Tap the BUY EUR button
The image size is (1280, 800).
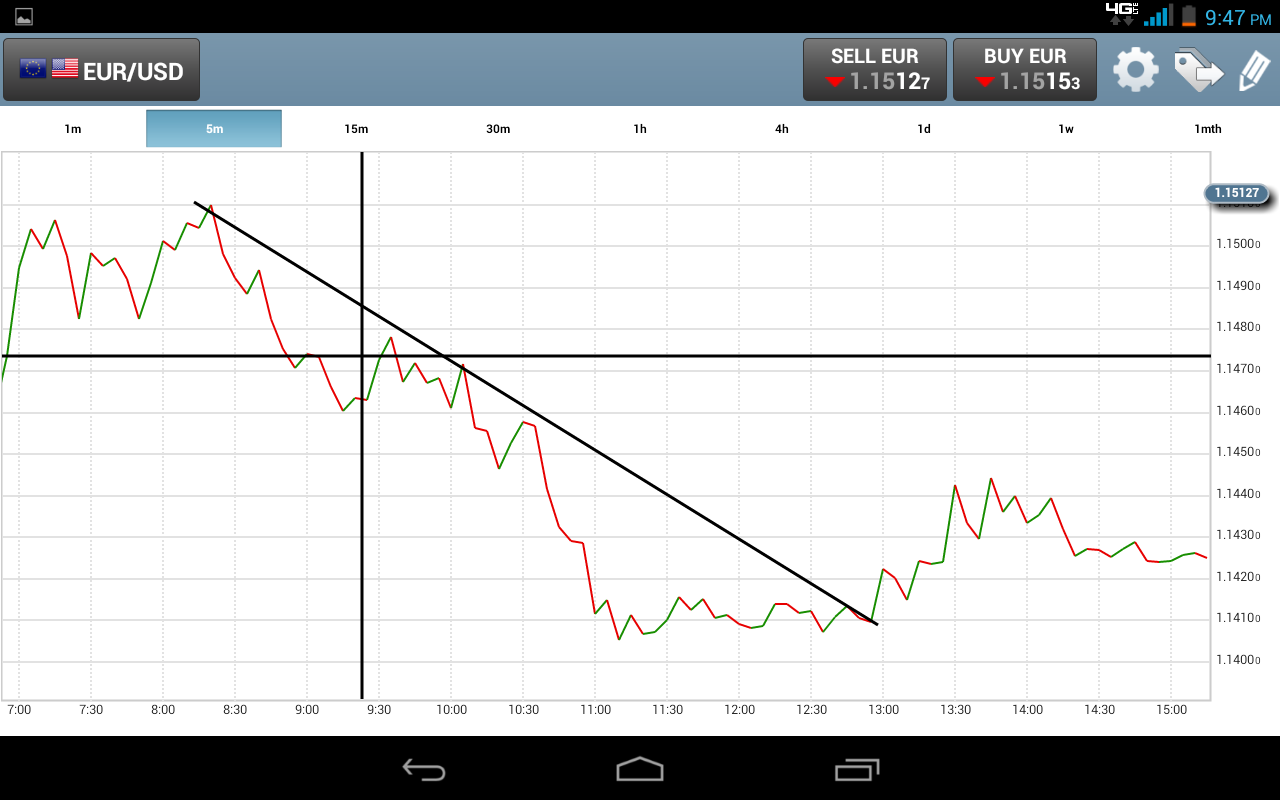[1025, 70]
